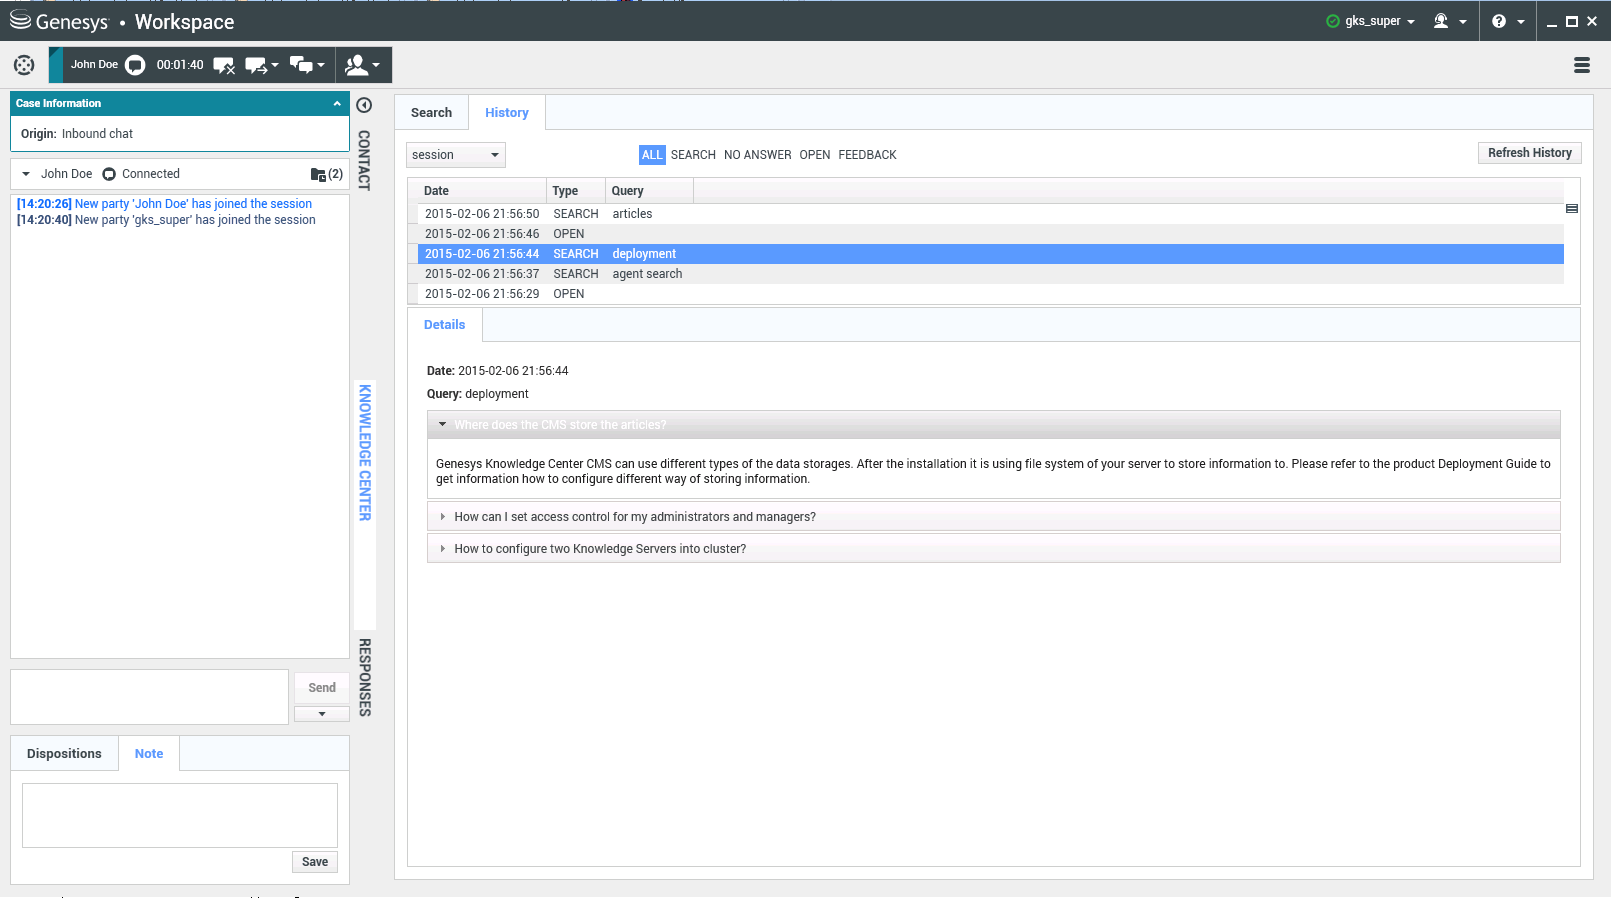Screen dimensions: 1611x899
Task: Open the vertical CONTACT tab
Action: pos(364,160)
